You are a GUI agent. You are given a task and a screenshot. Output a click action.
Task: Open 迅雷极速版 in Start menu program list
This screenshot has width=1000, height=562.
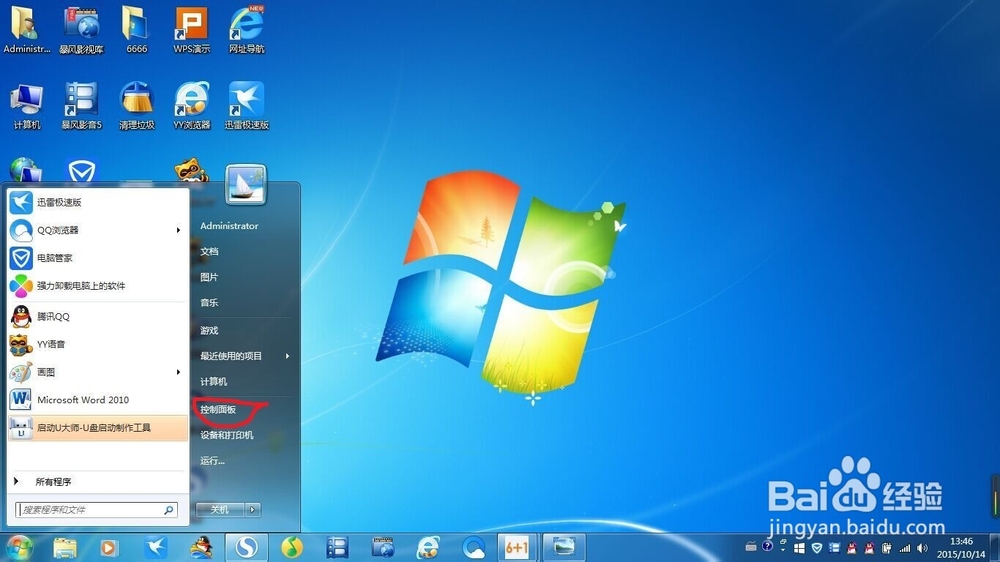coord(98,202)
